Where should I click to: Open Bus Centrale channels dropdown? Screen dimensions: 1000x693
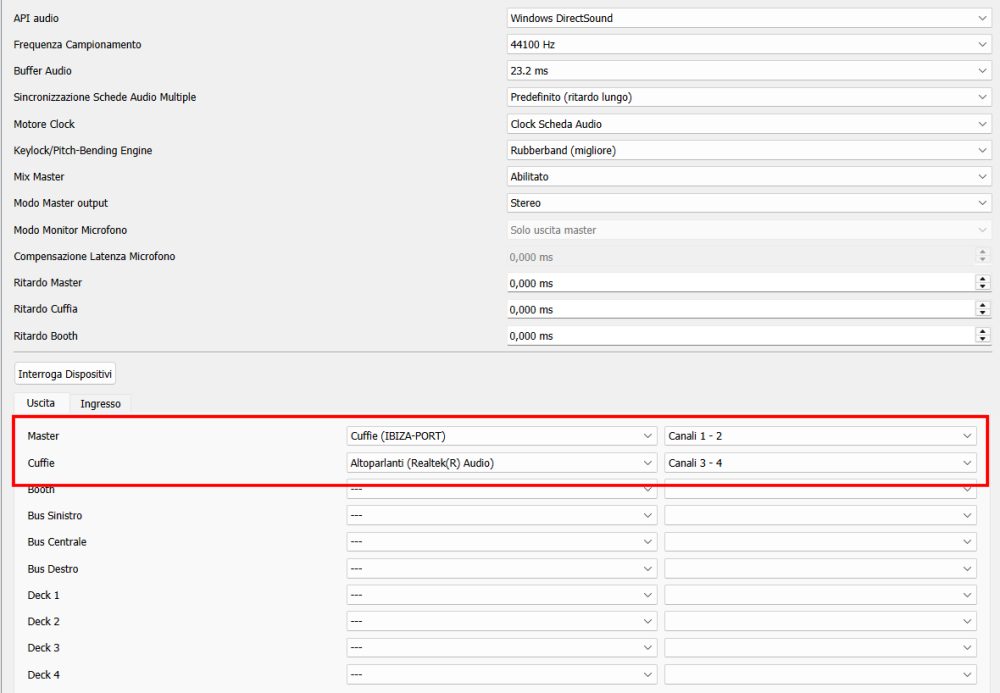820,542
